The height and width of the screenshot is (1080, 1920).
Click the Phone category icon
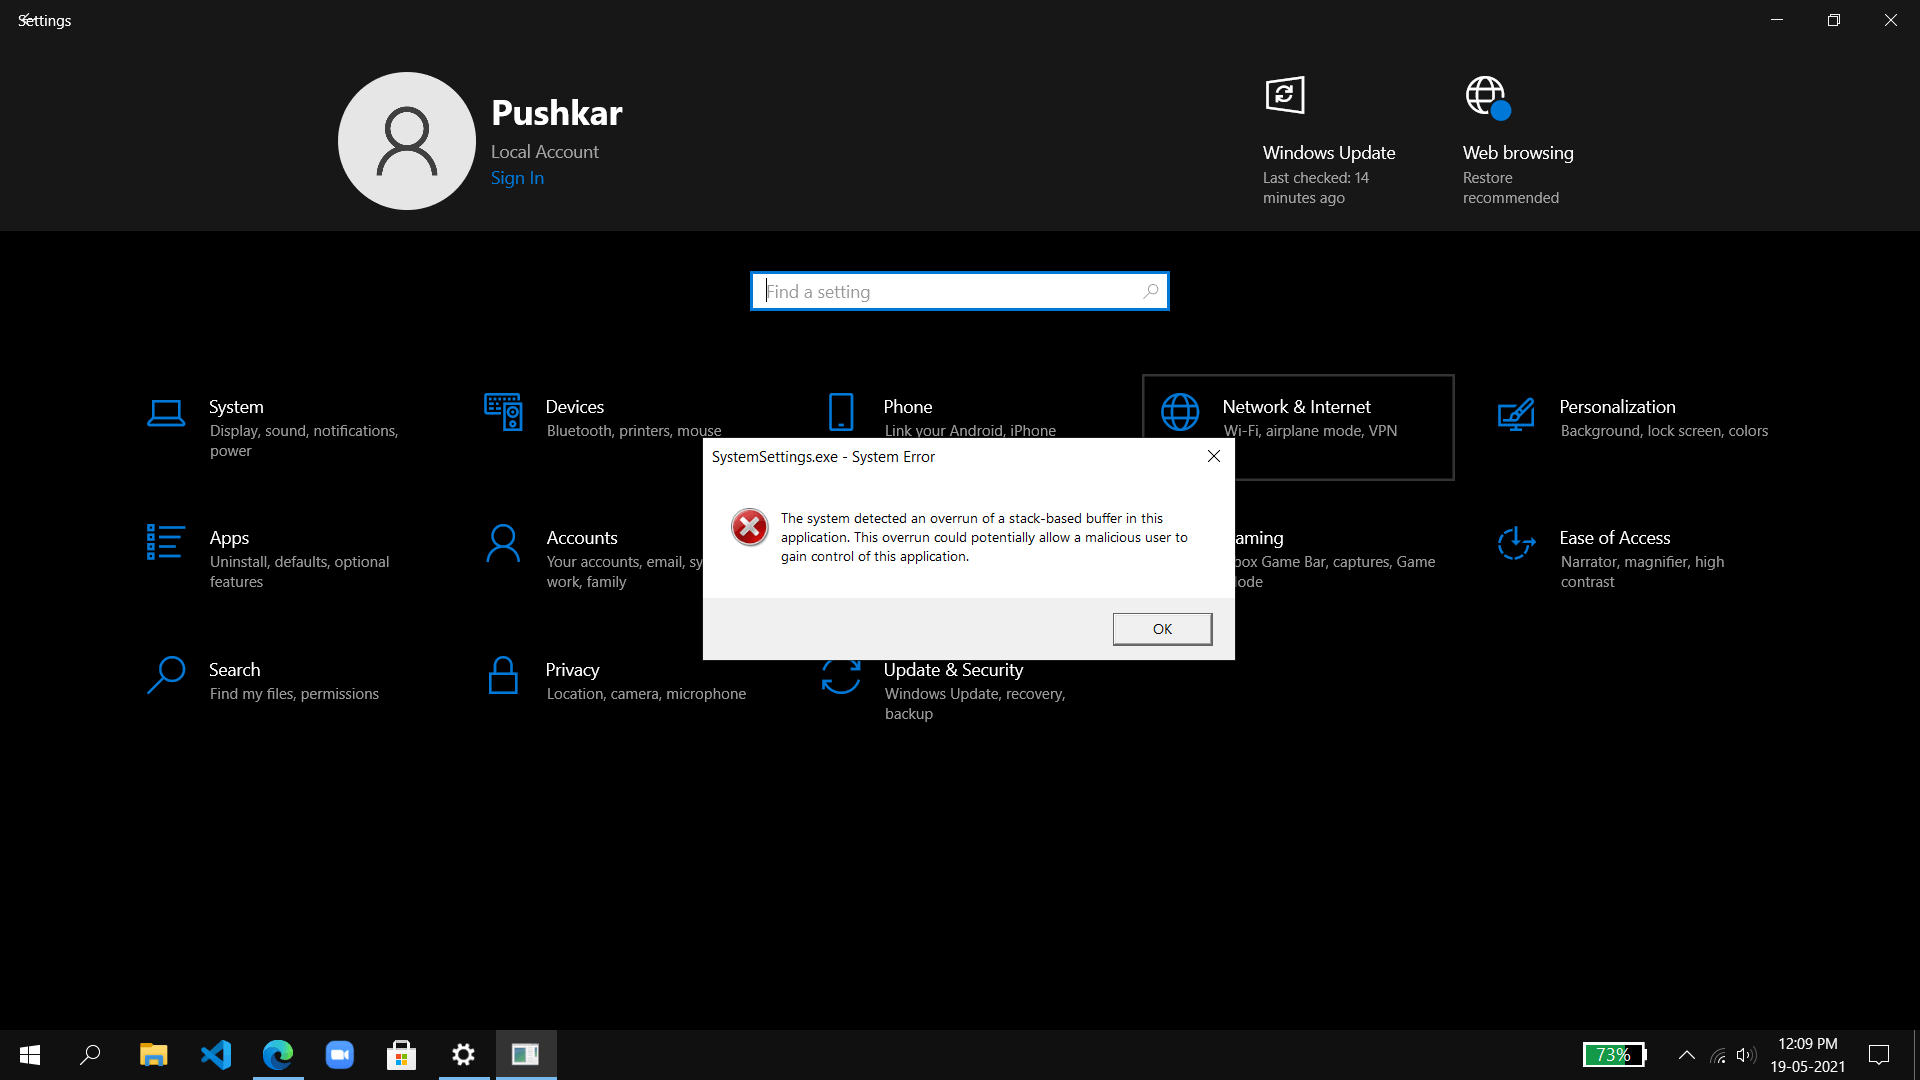tap(841, 411)
